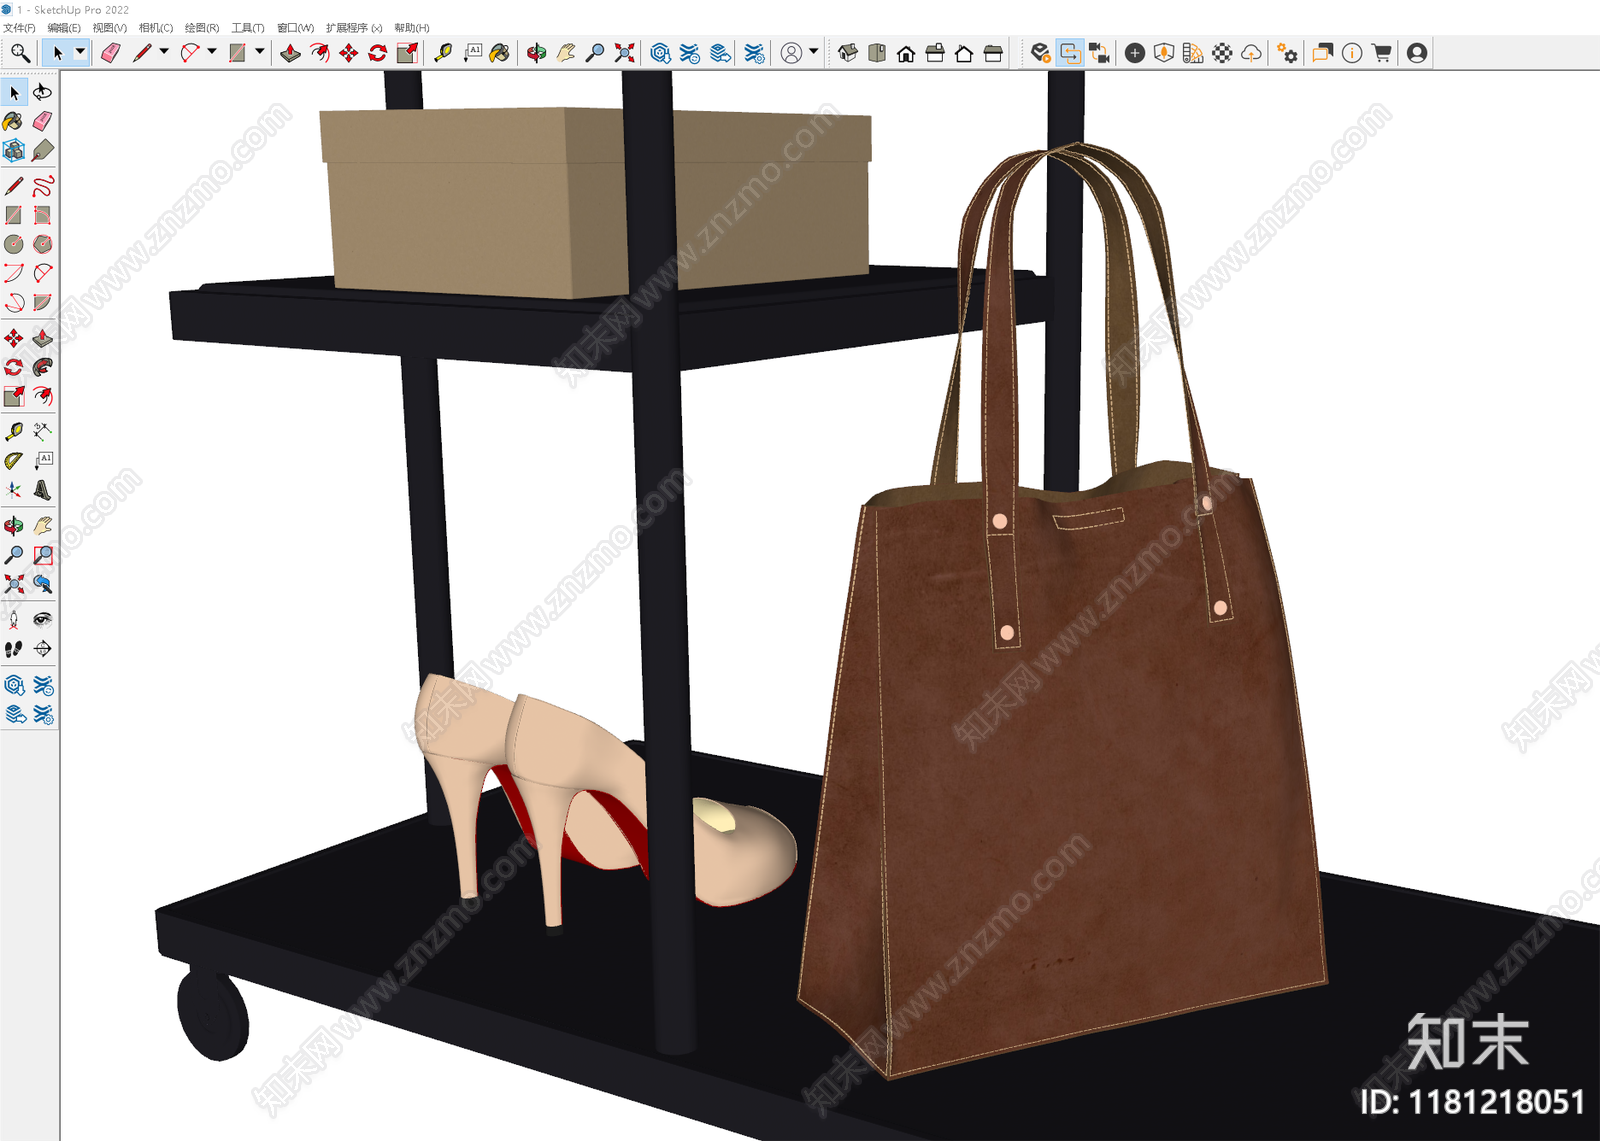The width and height of the screenshot is (1600, 1141).
Task: Select Zoom Extents in top toolbar
Action: (x=624, y=53)
